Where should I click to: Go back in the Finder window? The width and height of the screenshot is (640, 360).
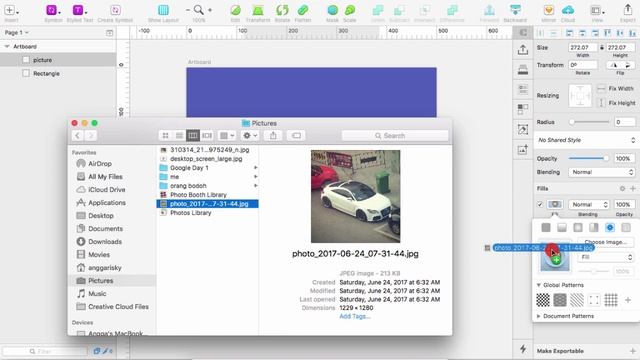(x=78, y=136)
